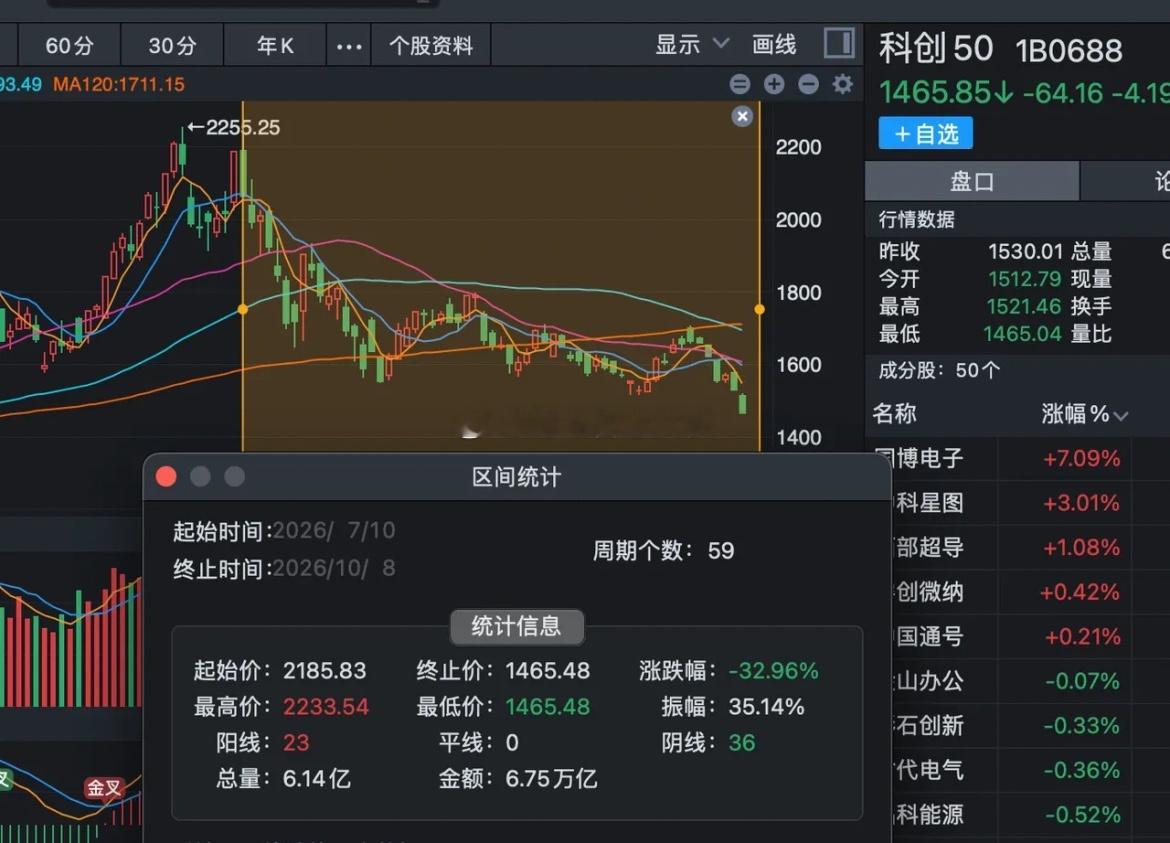Image resolution: width=1170 pixels, height=843 pixels.
Task: Click the 最高 value 1521.46
Action: (1024, 307)
